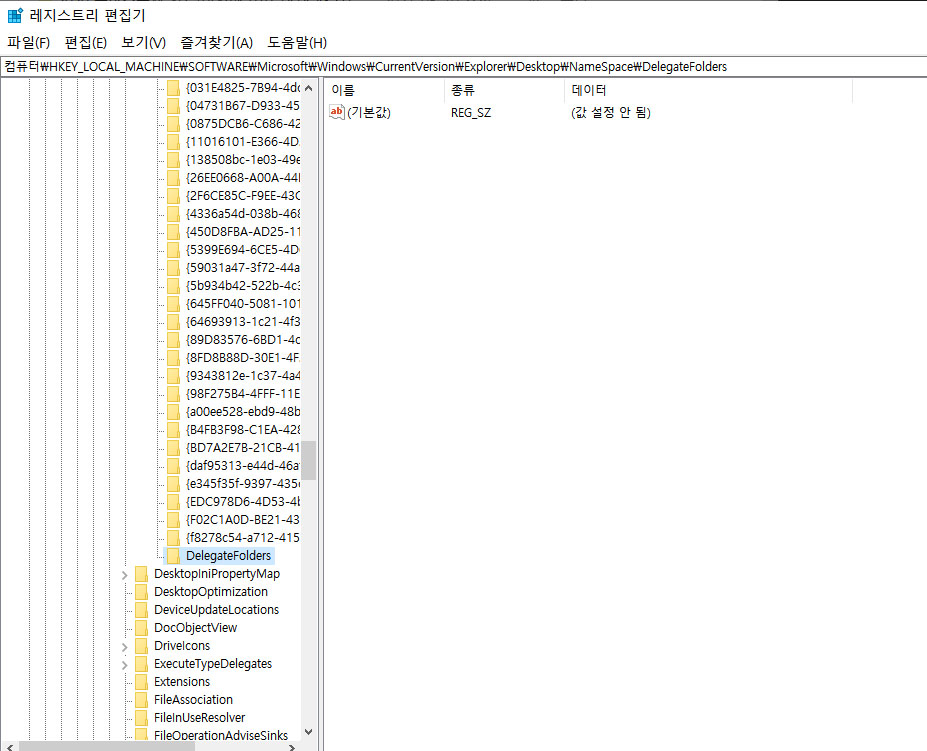The width and height of the screenshot is (927, 751).
Task: Click the vertical scrollbar thumb in tree
Action: click(309, 460)
